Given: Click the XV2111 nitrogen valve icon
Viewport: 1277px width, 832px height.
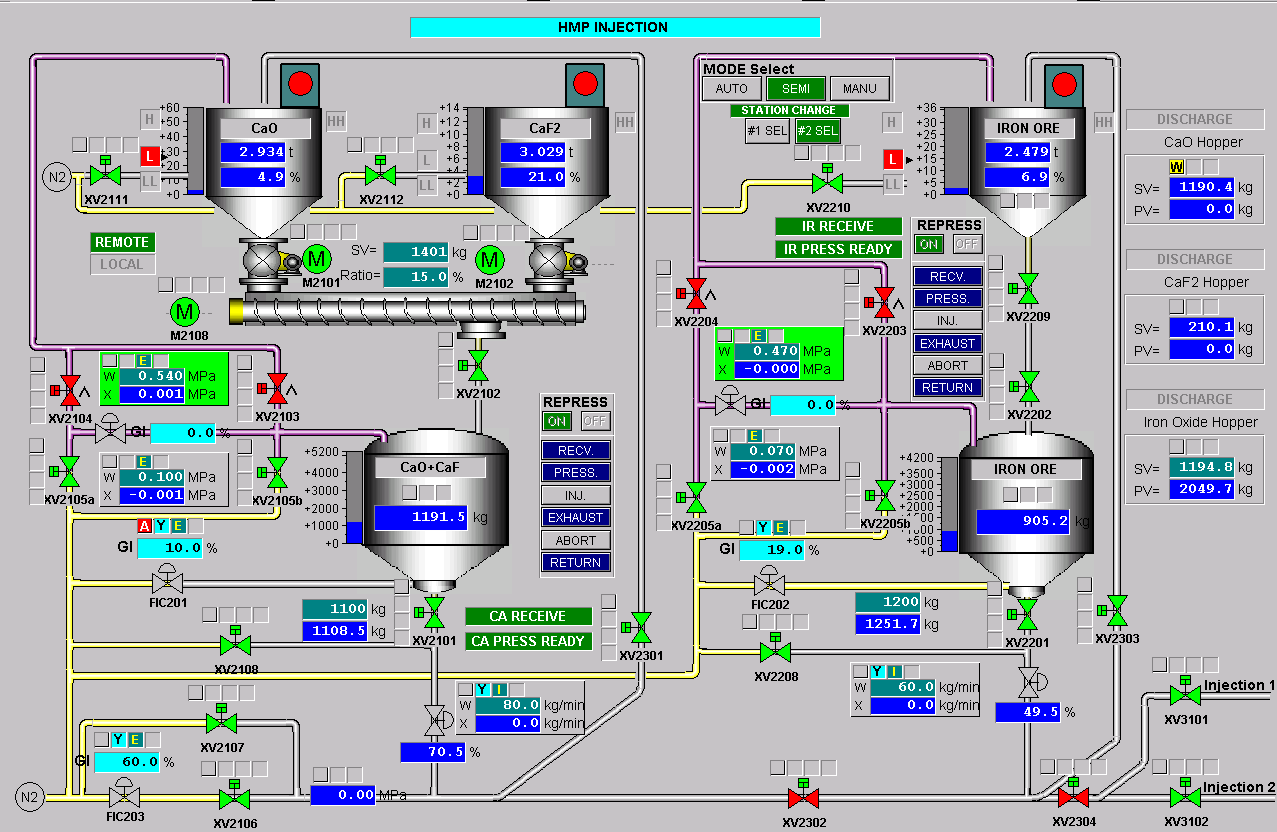Looking at the screenshot, I should [101, 174].
